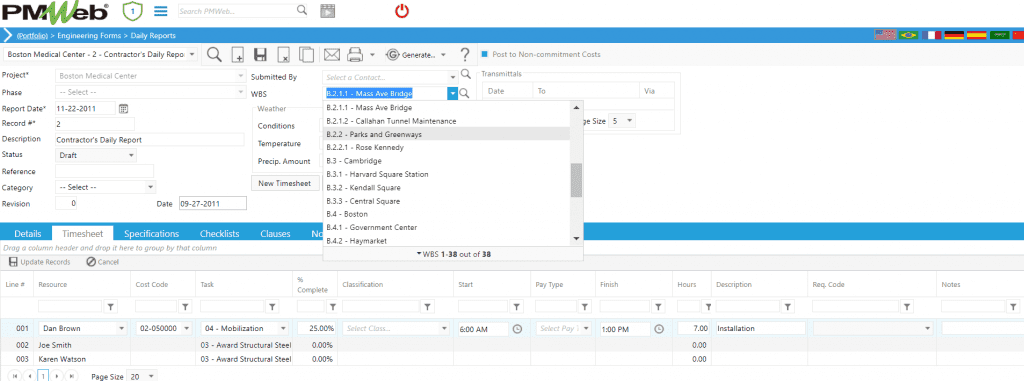Select the Brazil flag language icon
1024x381 pixels.
click(908, 35)
